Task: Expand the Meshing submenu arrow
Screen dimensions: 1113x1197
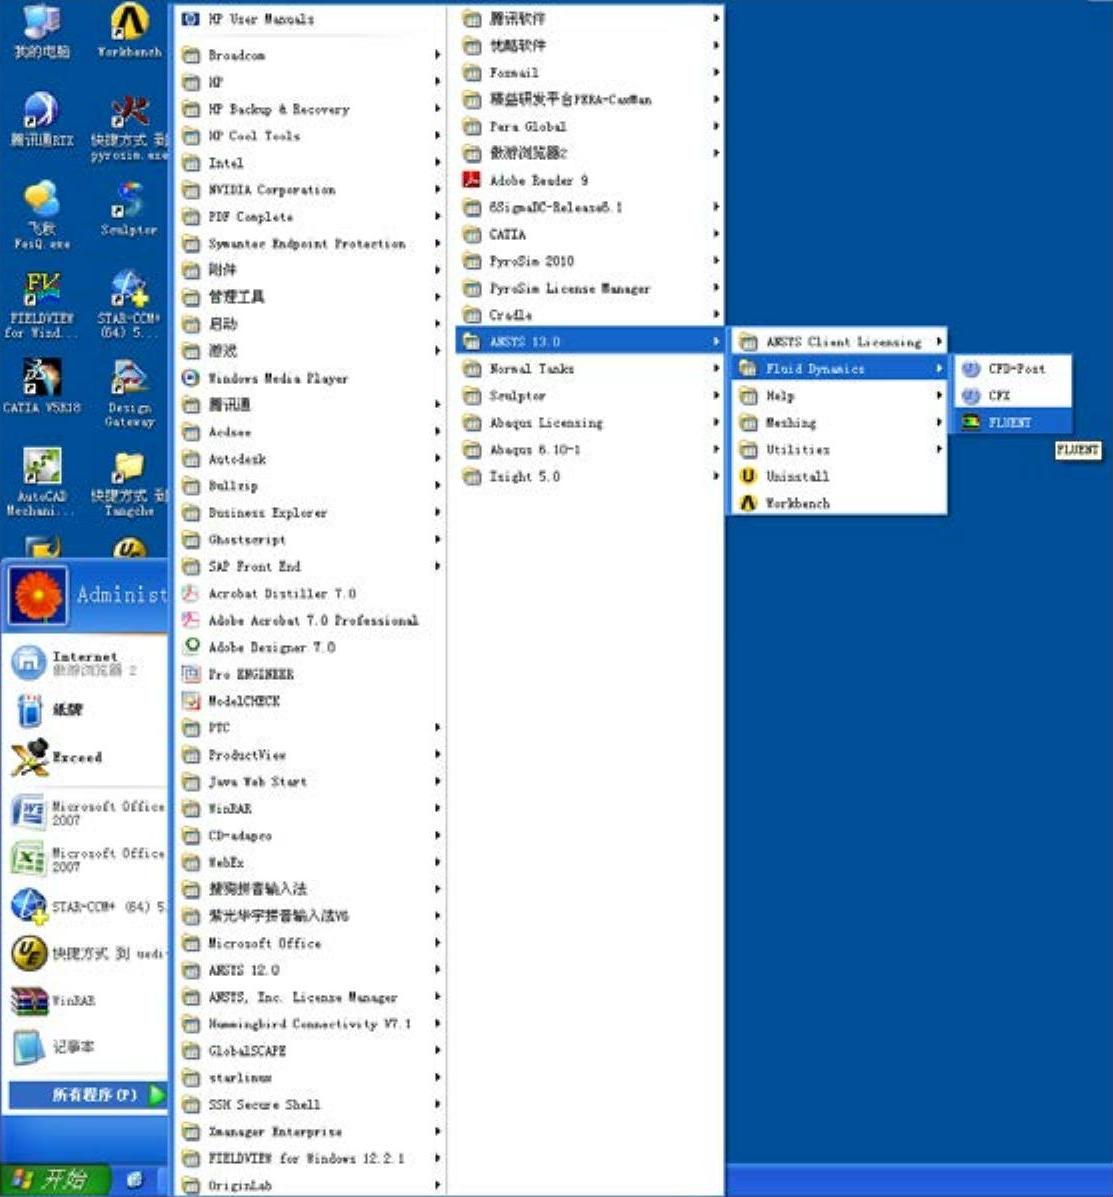Action: (938, 422)
